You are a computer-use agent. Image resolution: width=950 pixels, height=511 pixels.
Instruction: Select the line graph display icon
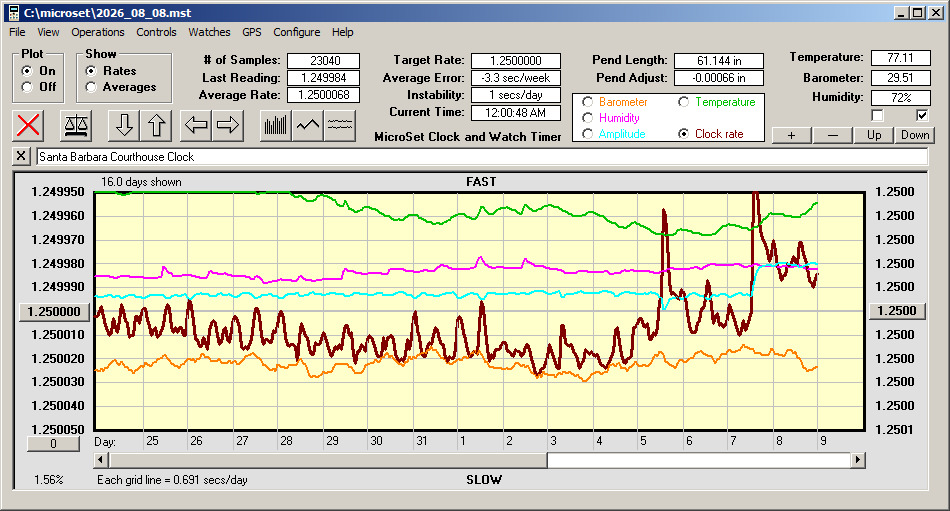tap(308, 125)
